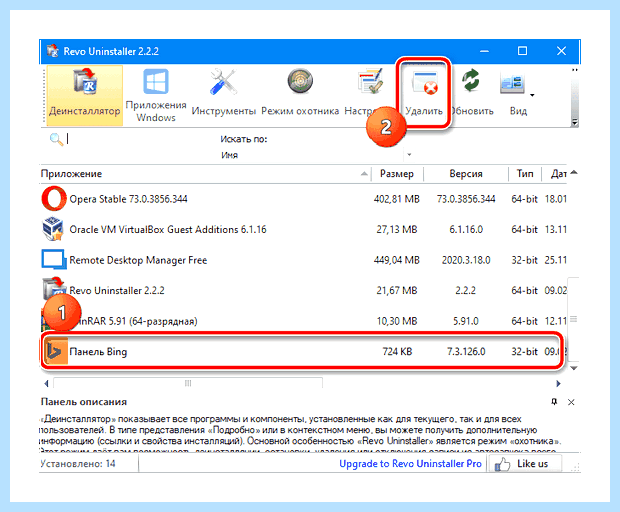Sort by the Тип column header
The image size is (620, 512).
[x=525, y=174]
